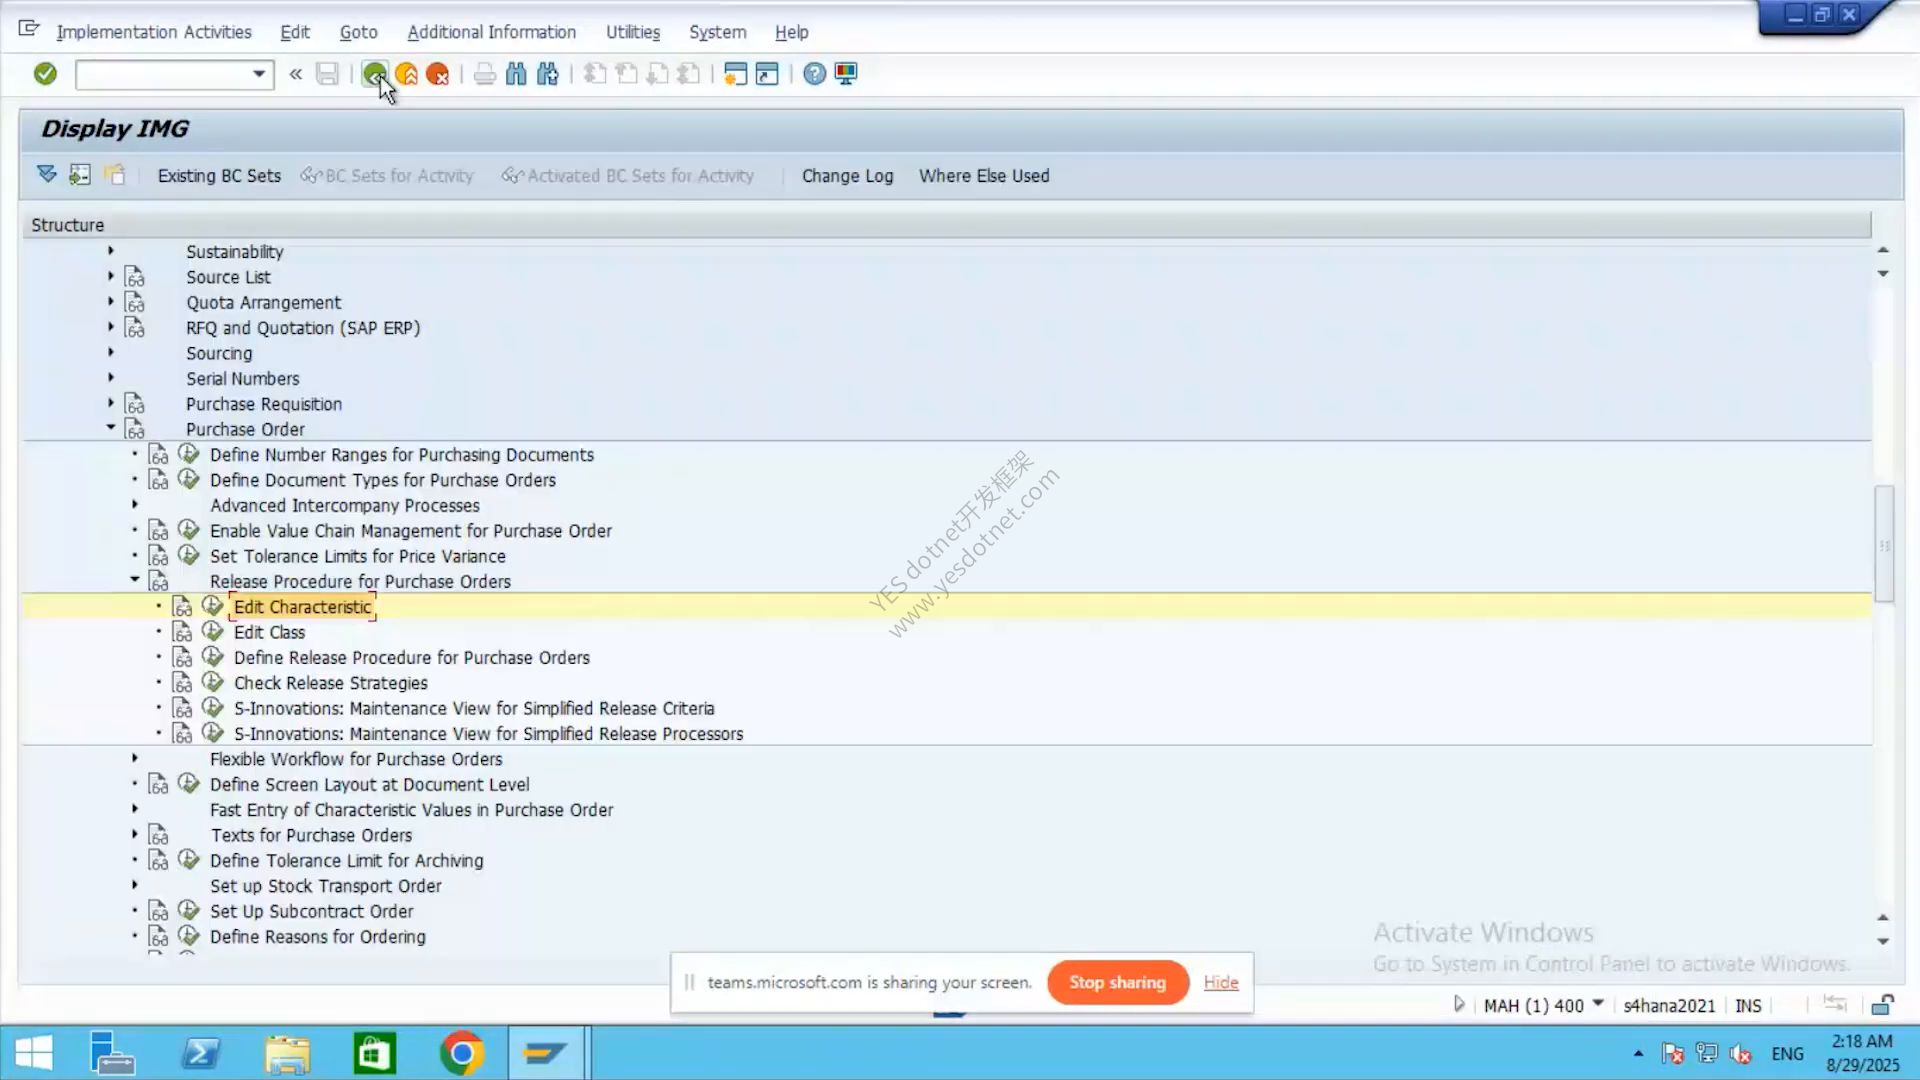Click the vertical scrollbar thumb of structure tree
Screen dimensions: 1920x1080
(1884, 543)
